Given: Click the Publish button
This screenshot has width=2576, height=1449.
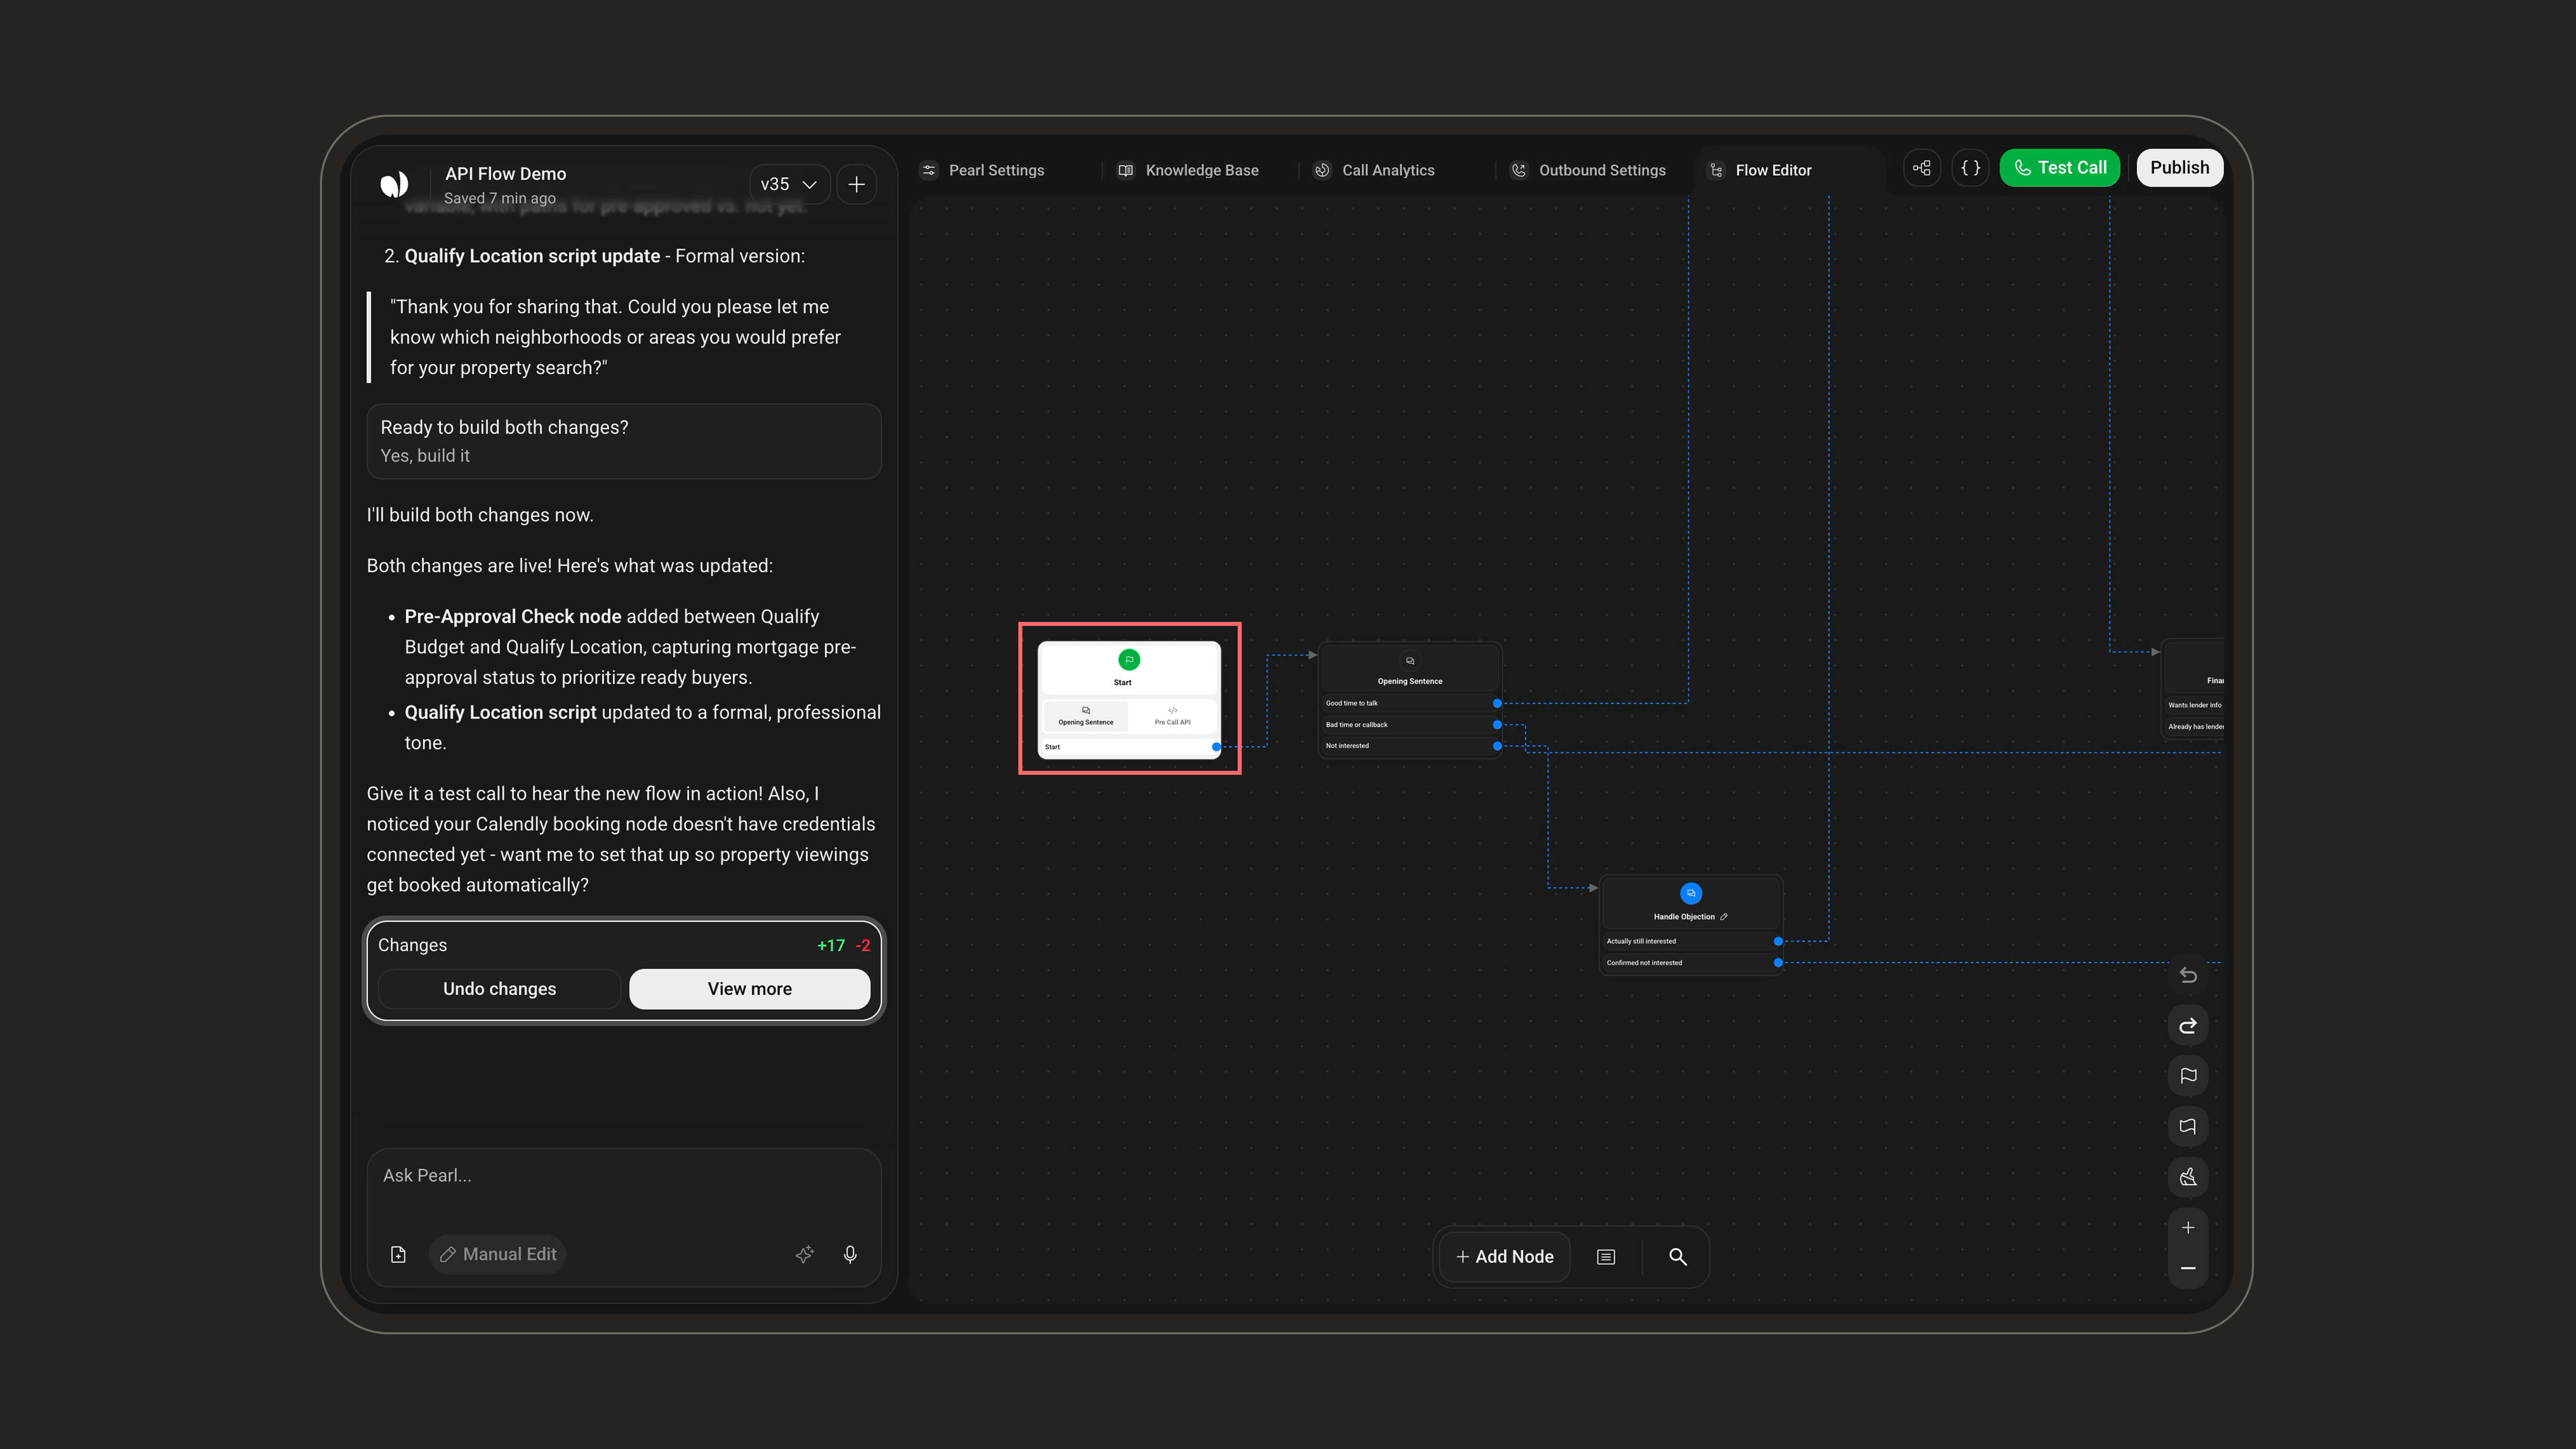Looking at the screenshot, I should [x=2179, y=168].
